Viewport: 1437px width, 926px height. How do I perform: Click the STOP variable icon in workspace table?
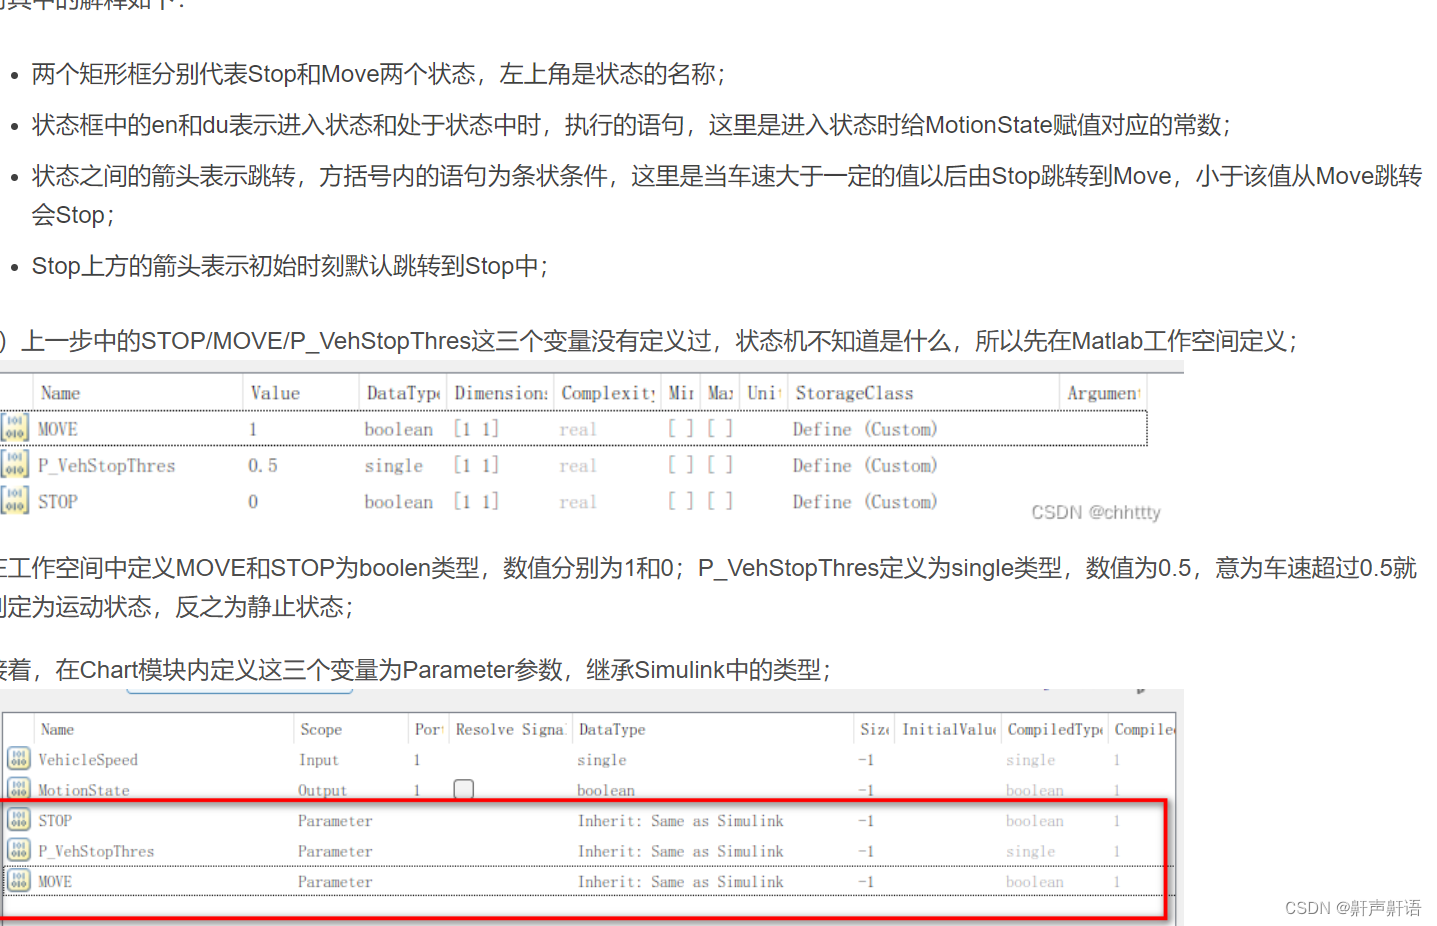point(15,500)
